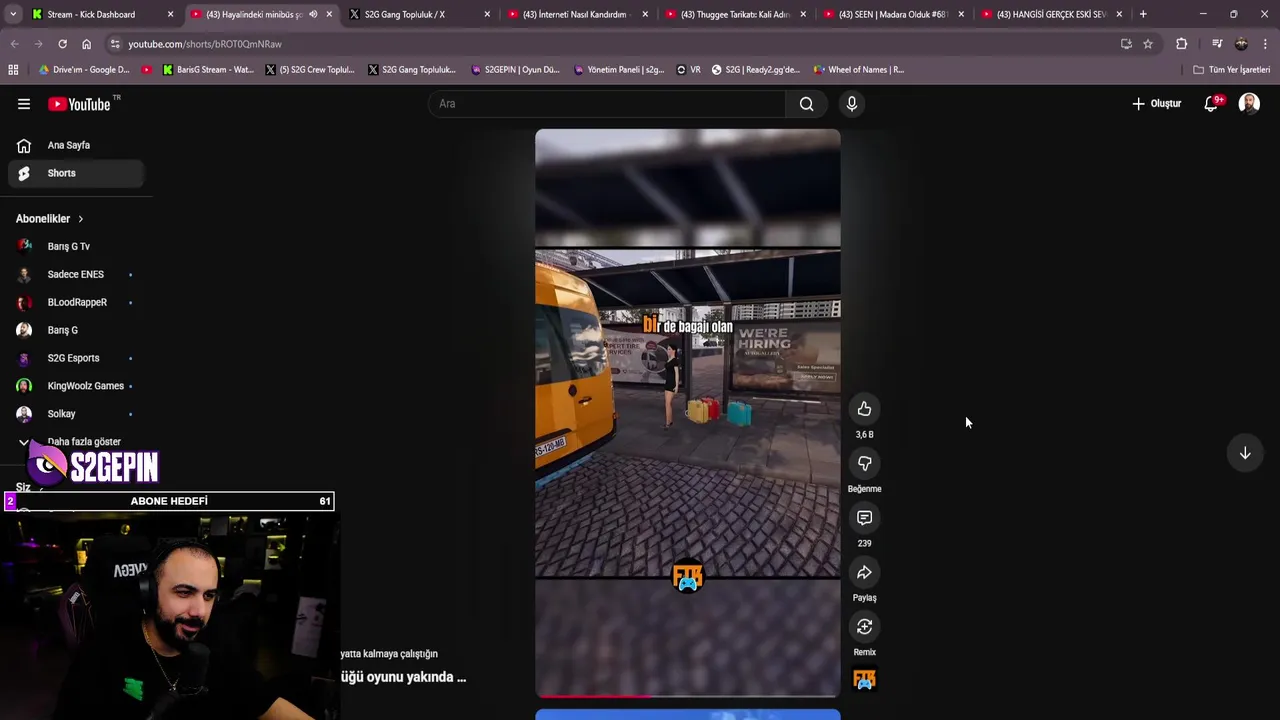
Task: Open Drive'ım - Google Drive bookmark
Action: click(x=84, y=70)
